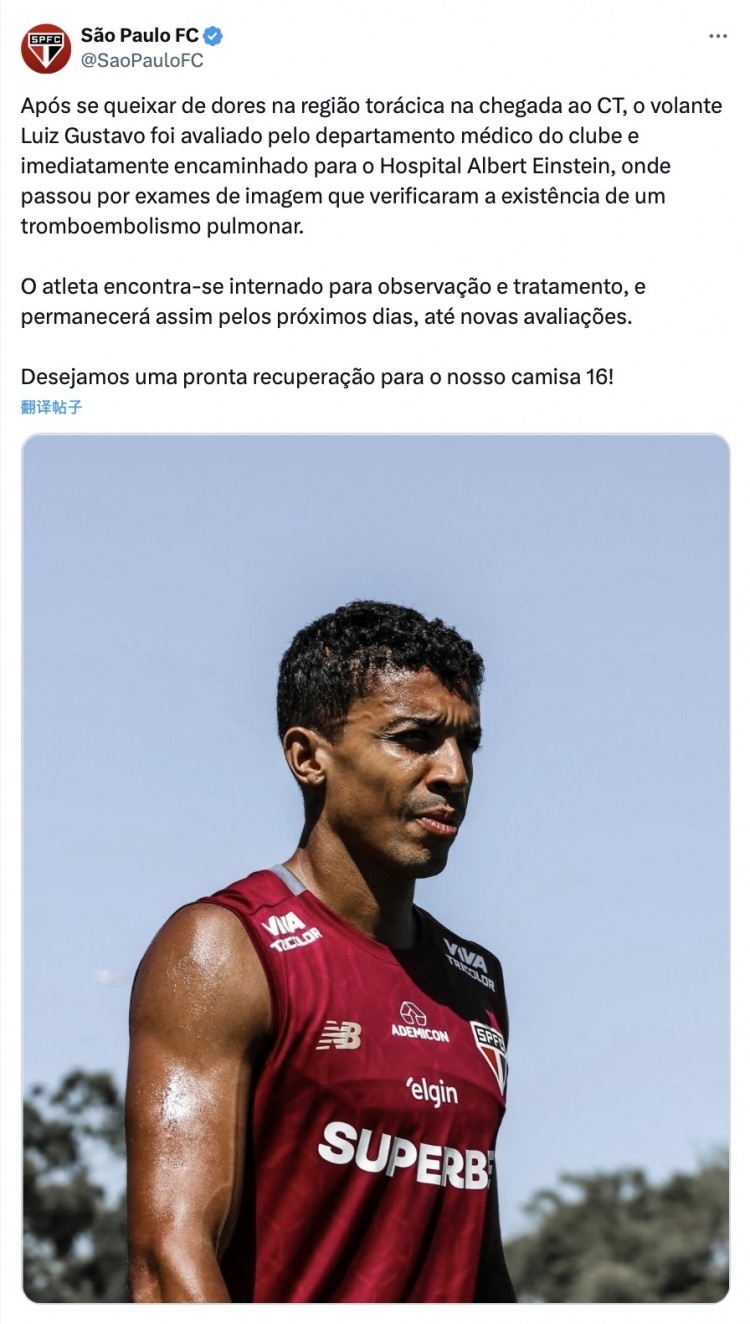Click the São Paulo FC display name
Viewport: 750px width, 1324px height.
pos(140,36)
